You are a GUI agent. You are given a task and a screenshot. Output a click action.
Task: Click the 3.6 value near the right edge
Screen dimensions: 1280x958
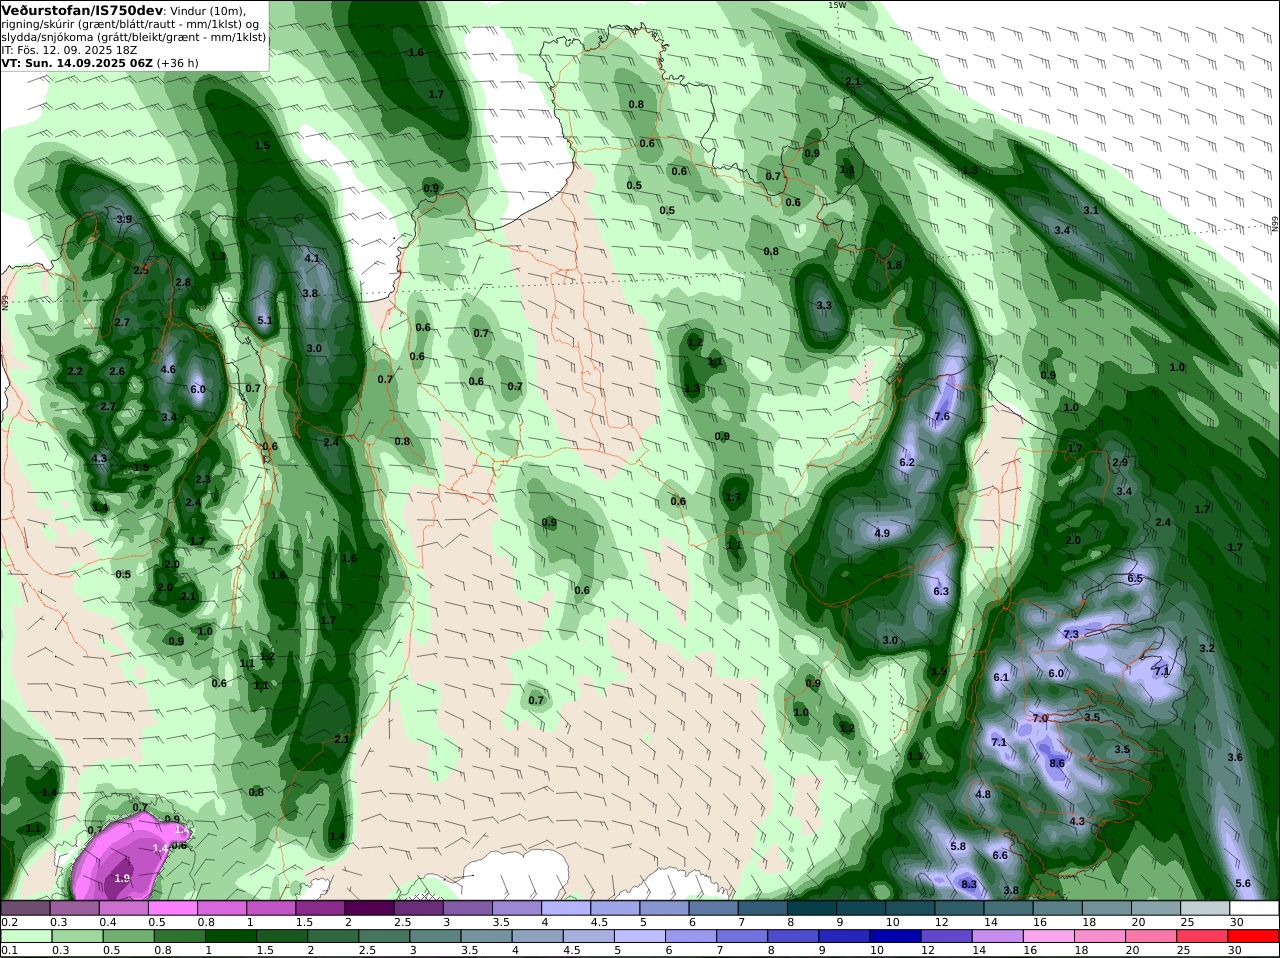coord(1235,757)
